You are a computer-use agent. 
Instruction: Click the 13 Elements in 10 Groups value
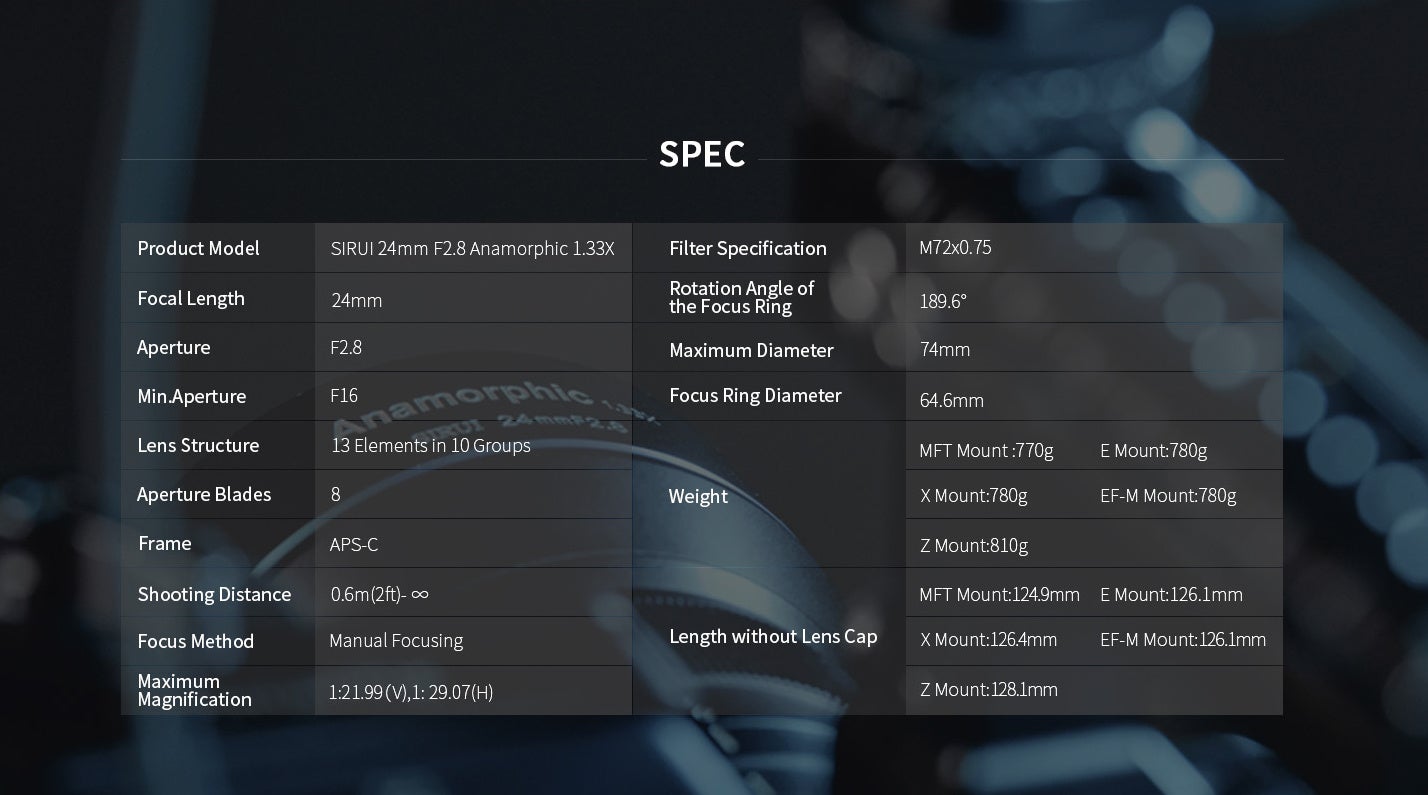tap(431, 445)
